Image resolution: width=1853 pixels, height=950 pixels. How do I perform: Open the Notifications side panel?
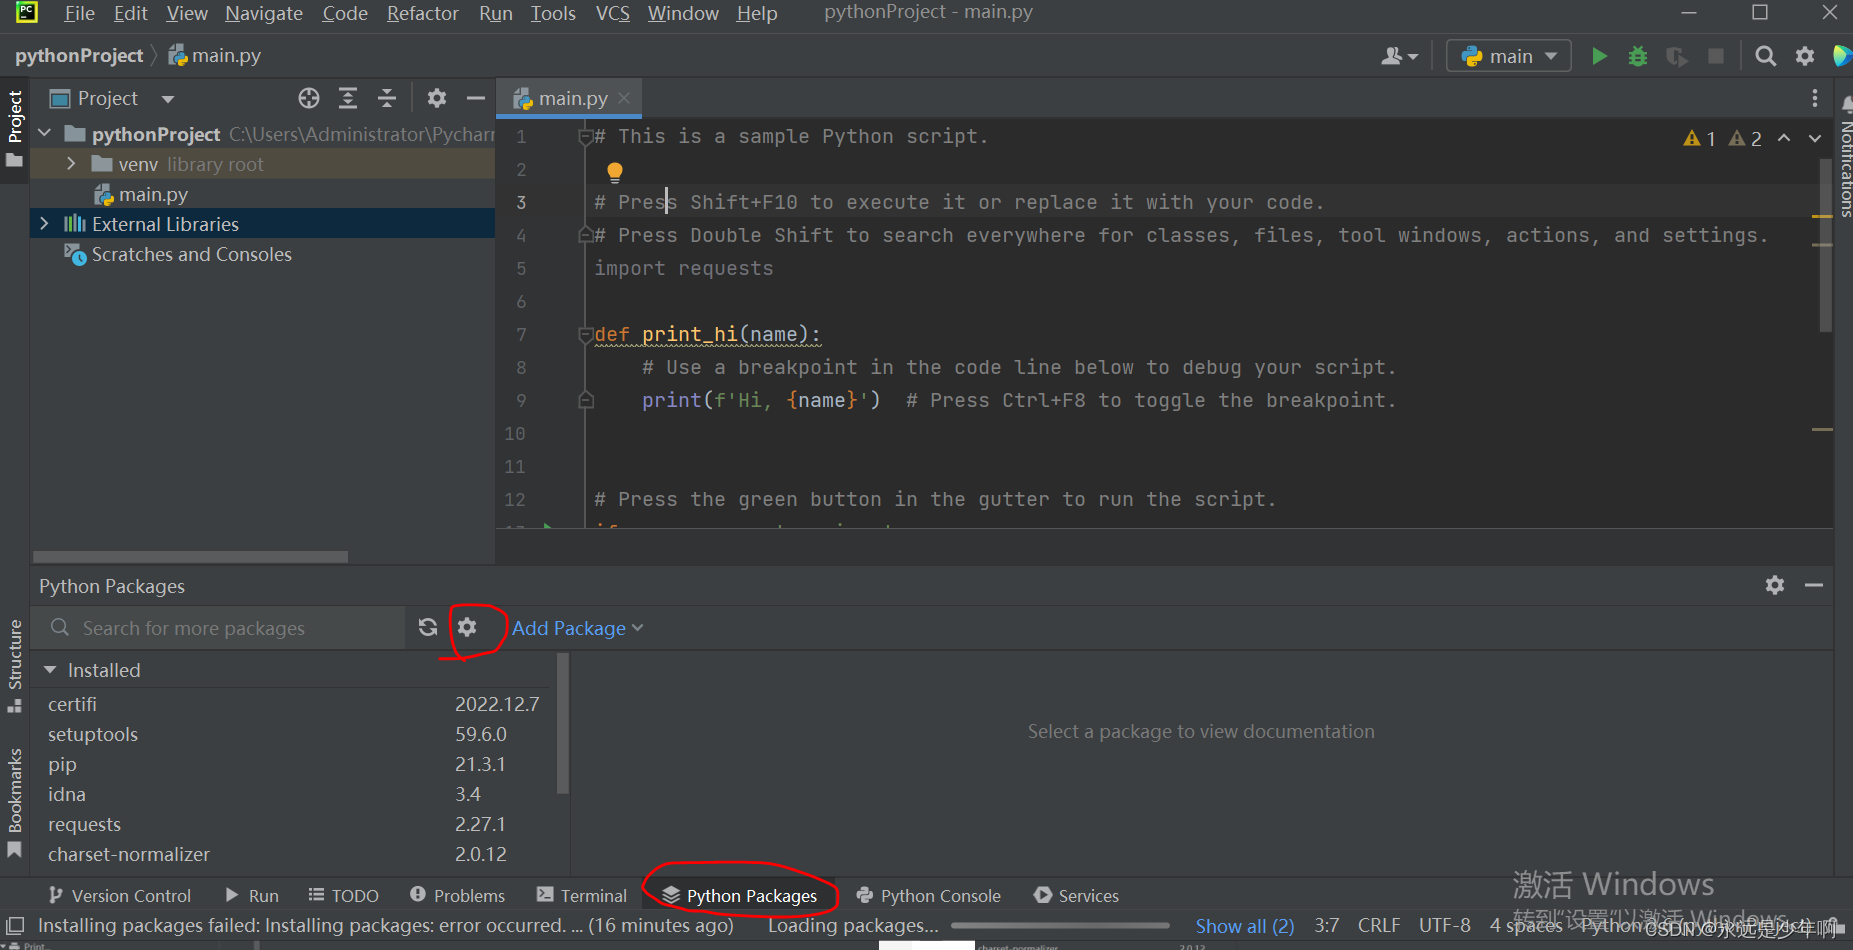click(1845, 155)
